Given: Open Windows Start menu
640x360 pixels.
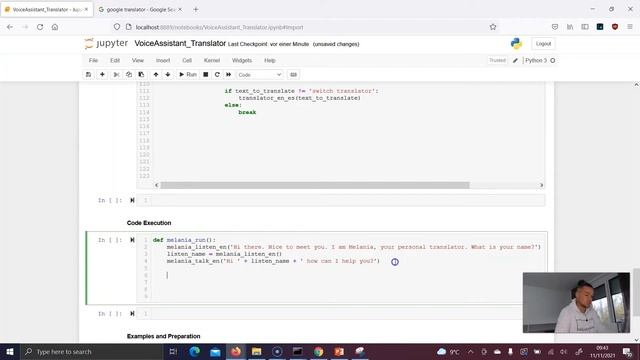Looking at the screenshot, I should pyautogui.click(x=10, y=351).
